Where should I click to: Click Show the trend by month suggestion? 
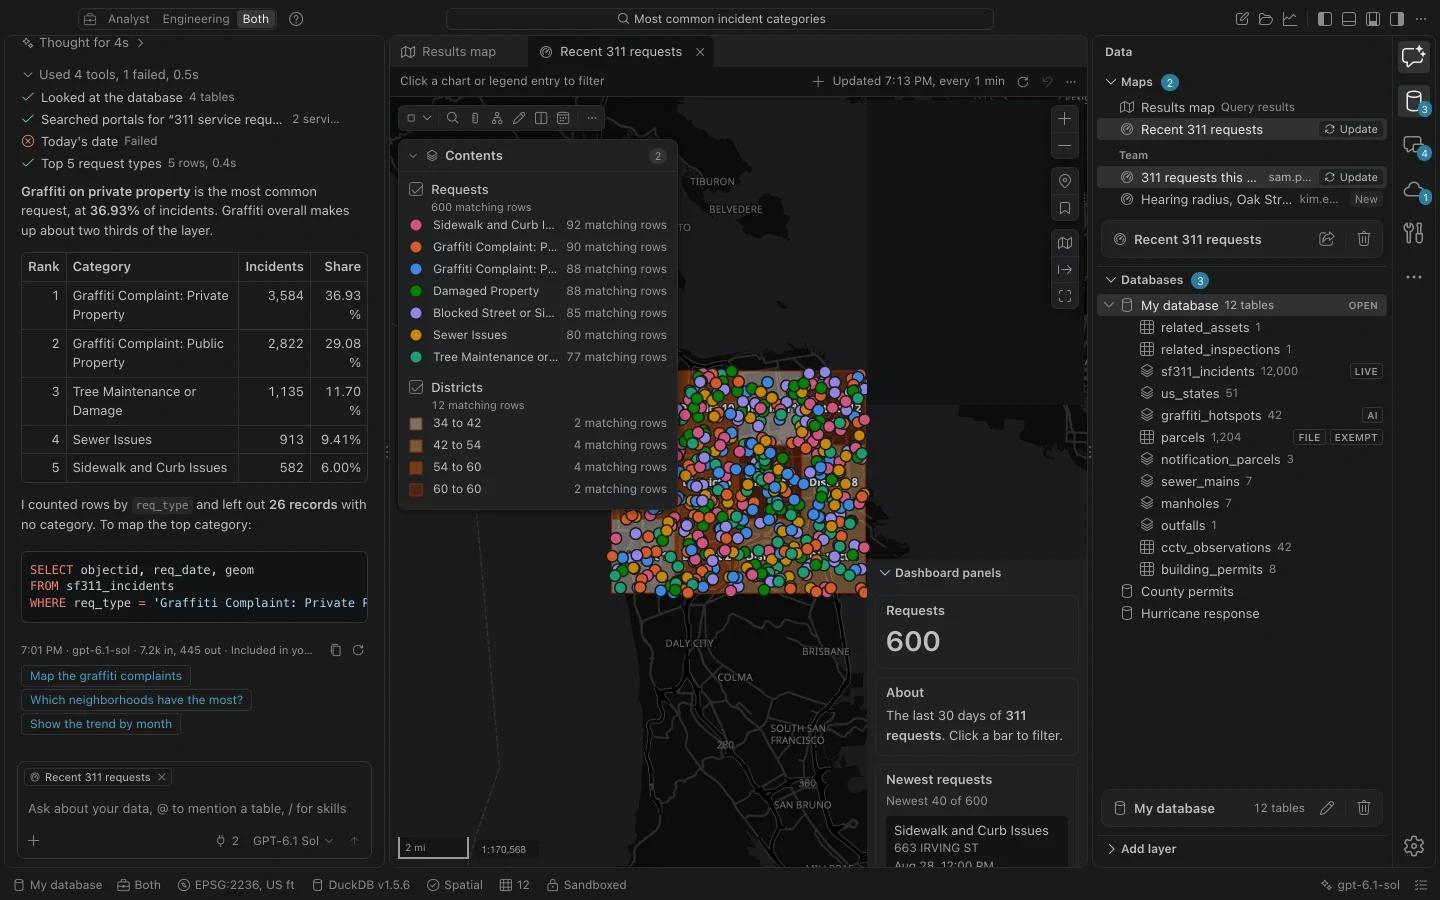101,724
